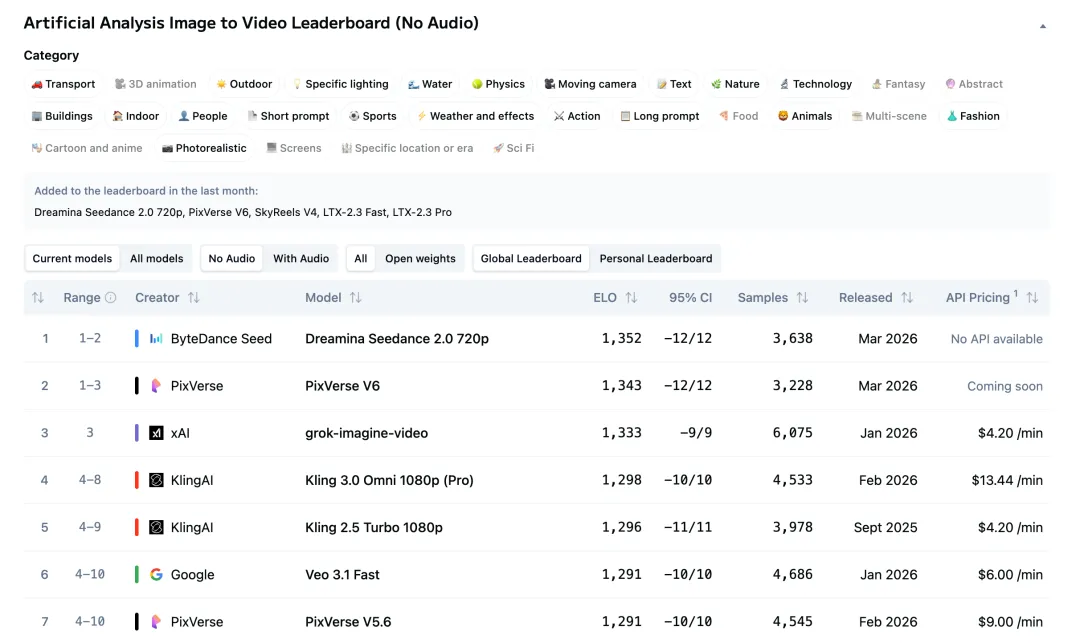Click the blue color bar beside ByteDance Seed
This screenshot has width=1080, height=643.
(x=136, y=339)
